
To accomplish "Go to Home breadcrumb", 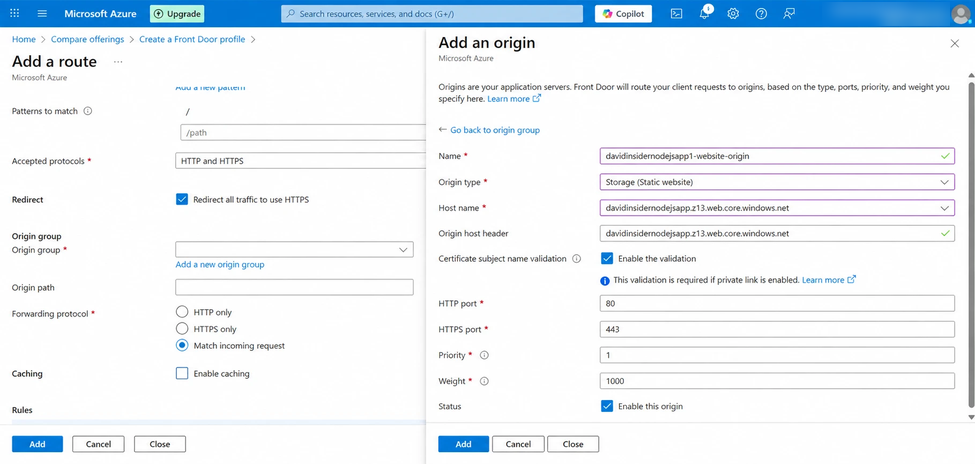I will [24, 39].
